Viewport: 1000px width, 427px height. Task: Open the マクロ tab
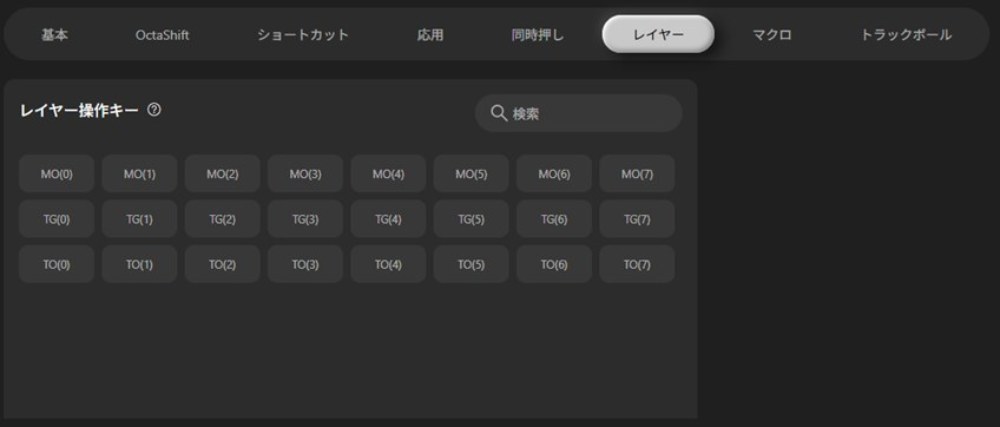click(x=772, y=34)
